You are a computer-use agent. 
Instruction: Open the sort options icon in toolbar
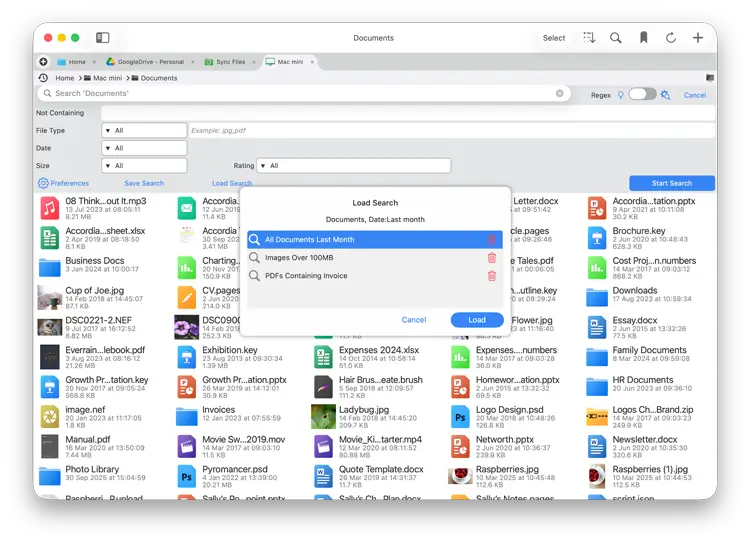coord(589,38)
